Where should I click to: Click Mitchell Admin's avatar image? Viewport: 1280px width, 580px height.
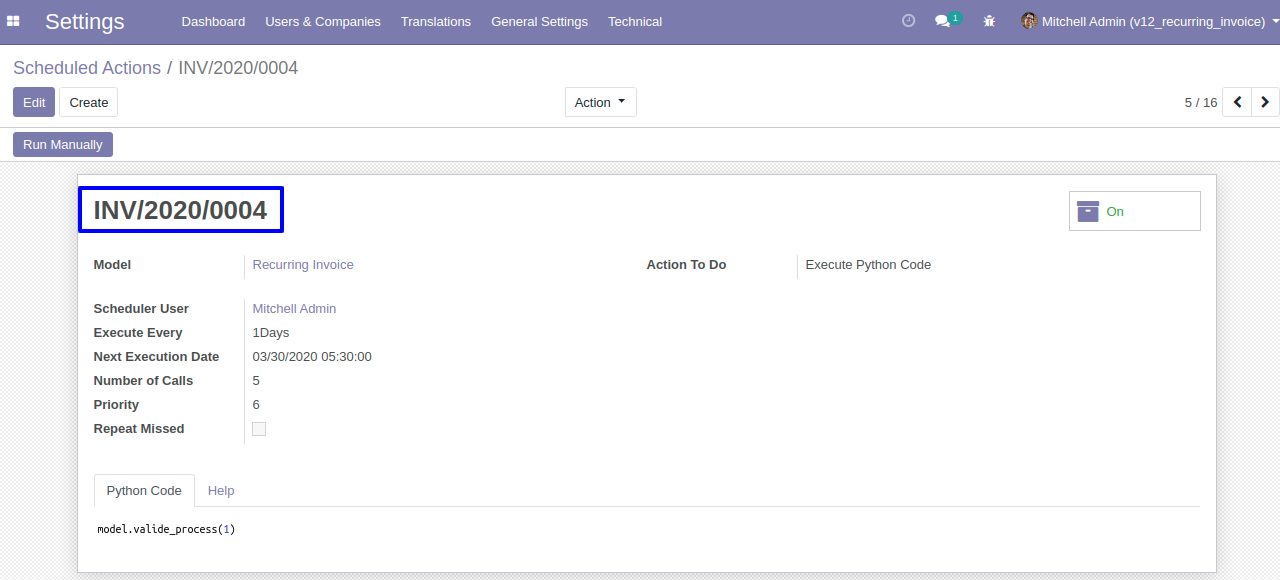[x=1029, y=21]
